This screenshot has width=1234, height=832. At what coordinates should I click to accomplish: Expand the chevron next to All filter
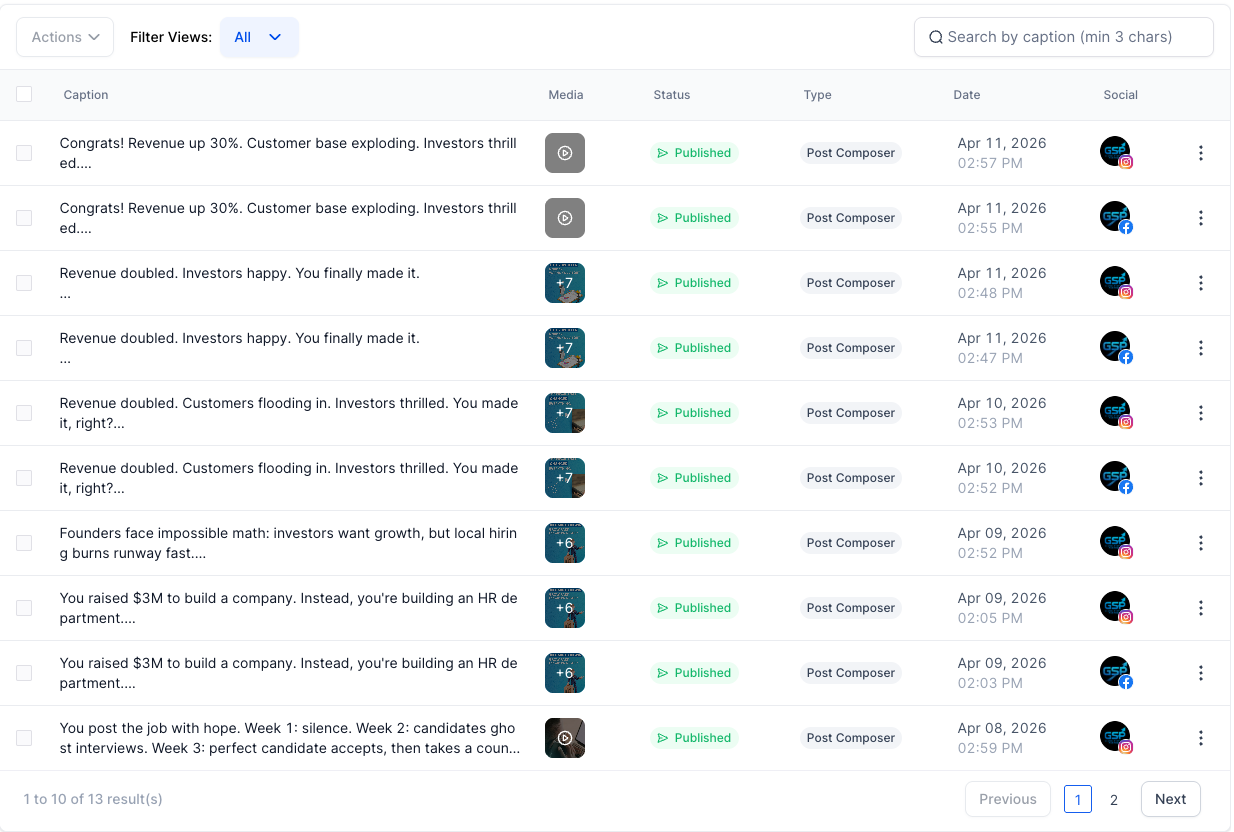[x=276, y=36]
